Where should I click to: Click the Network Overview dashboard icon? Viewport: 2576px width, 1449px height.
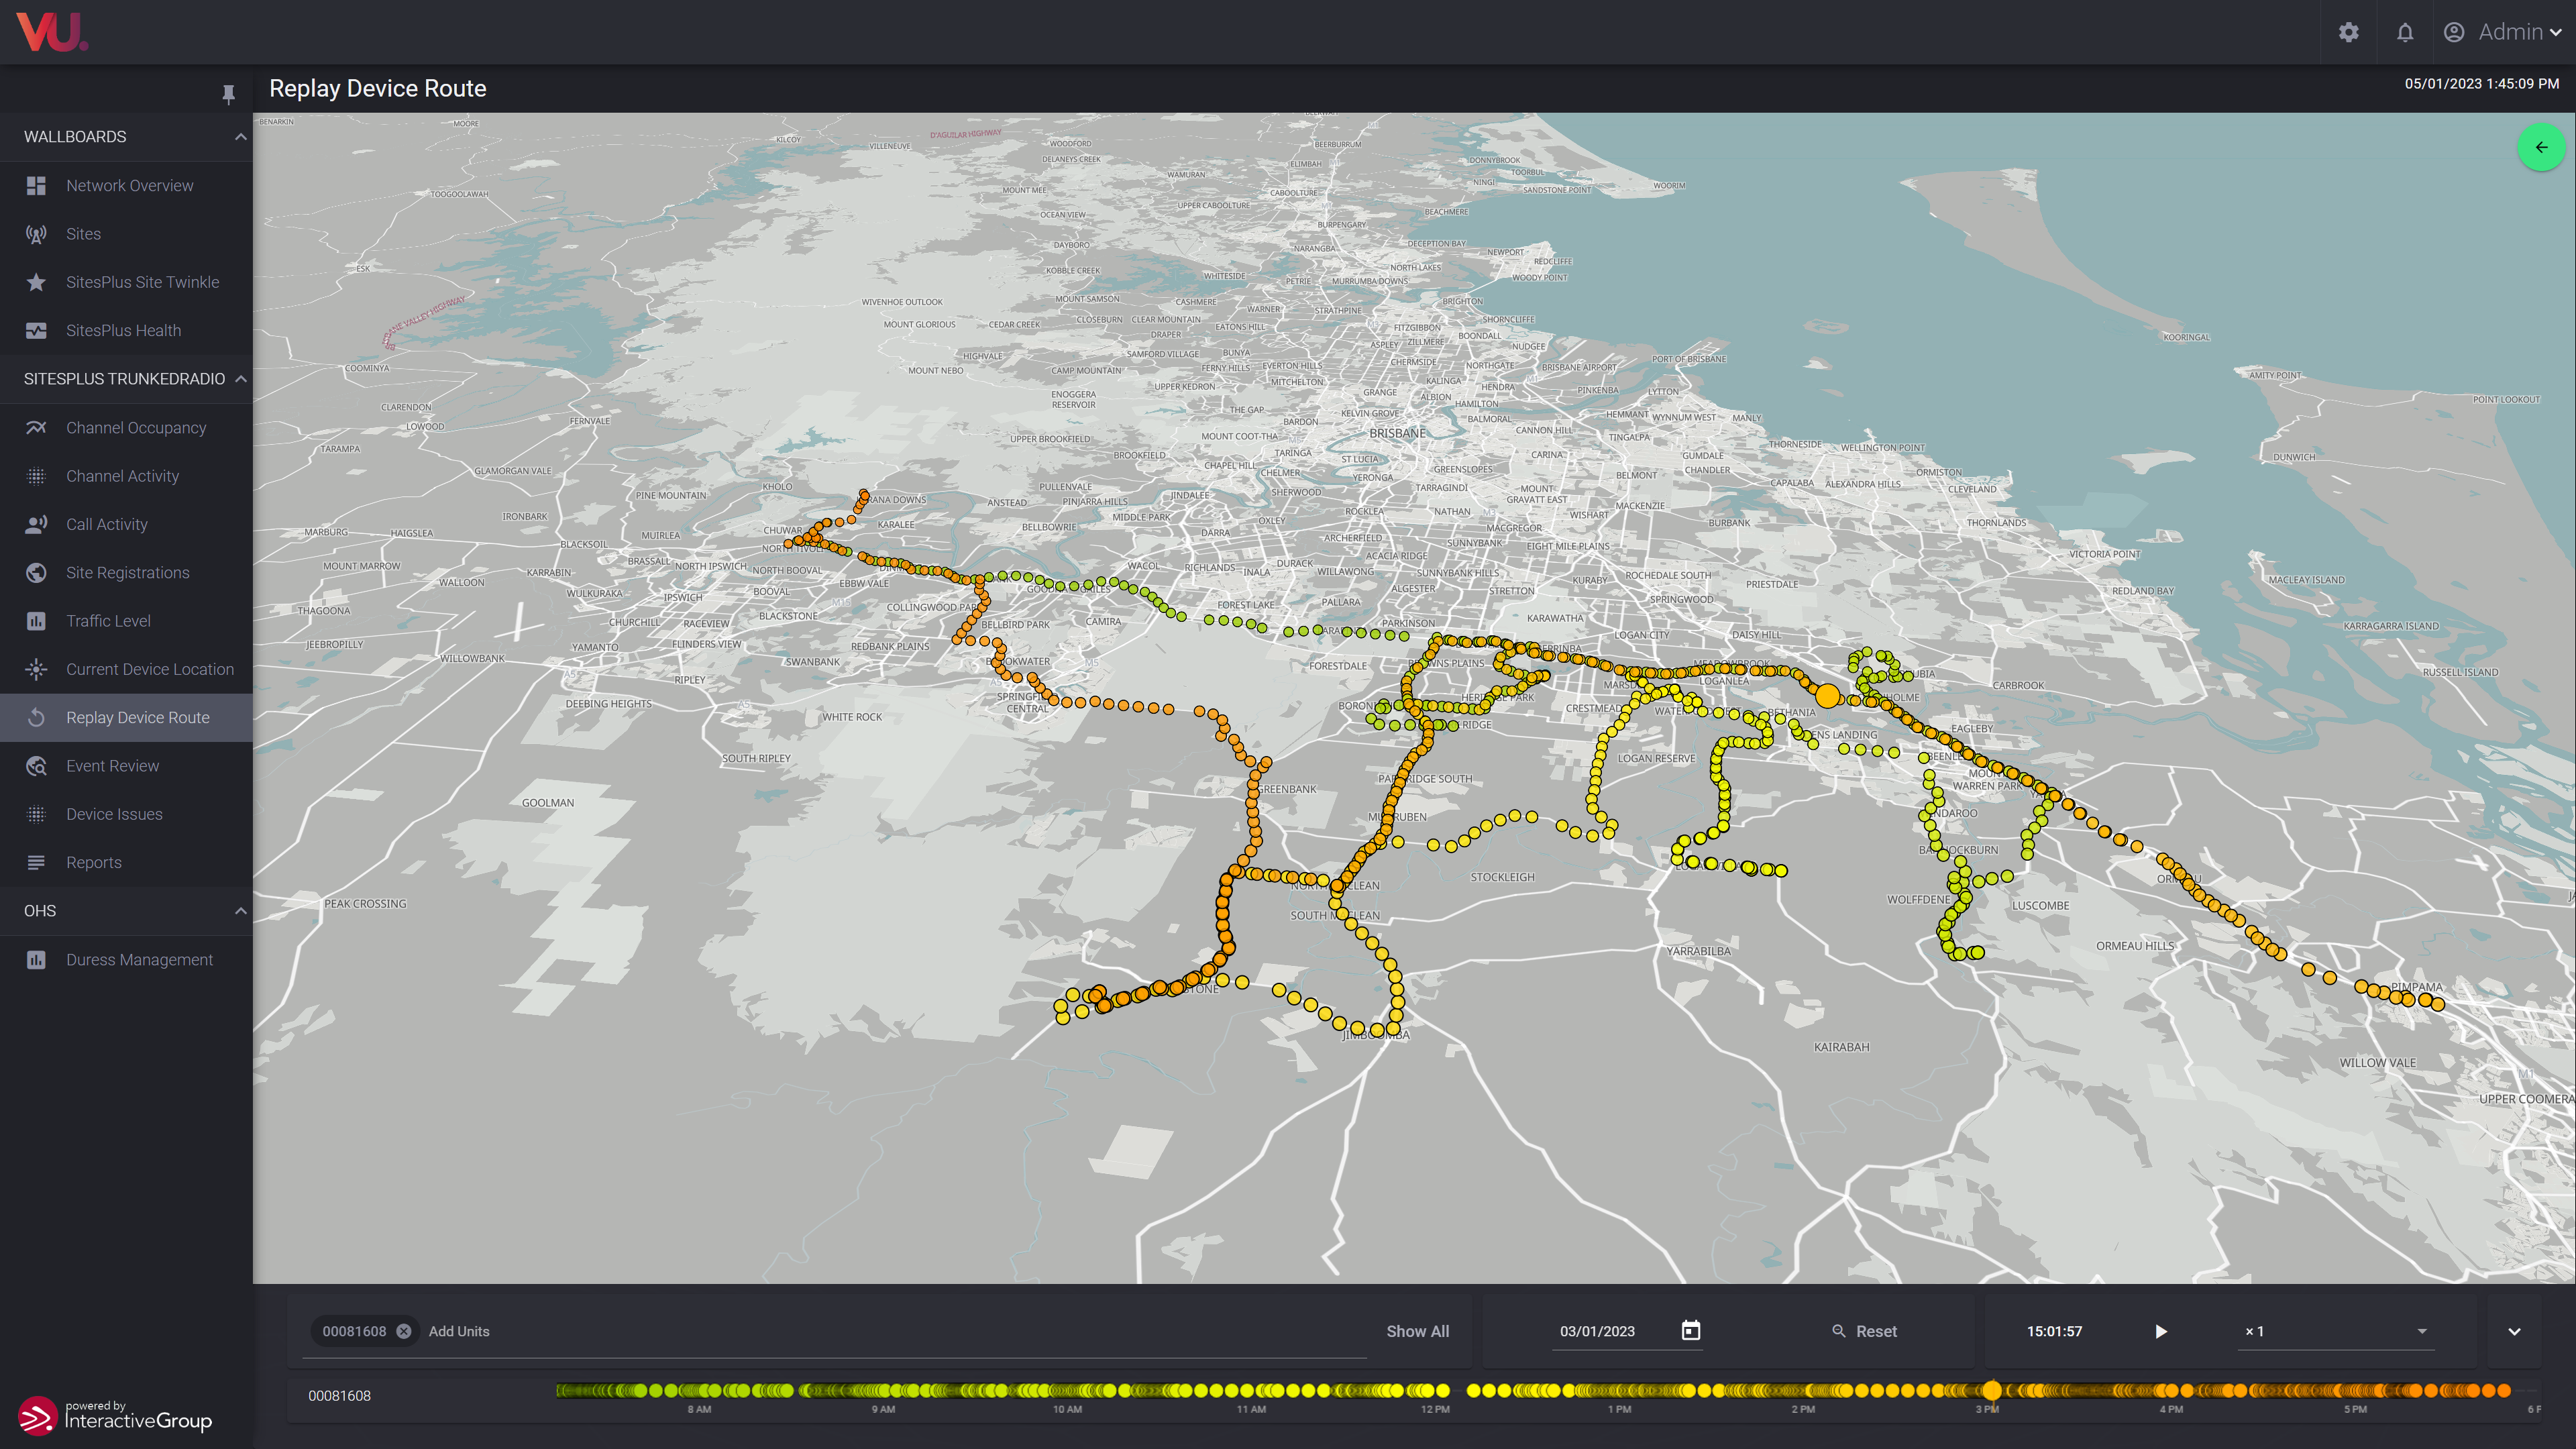[36, 185]
